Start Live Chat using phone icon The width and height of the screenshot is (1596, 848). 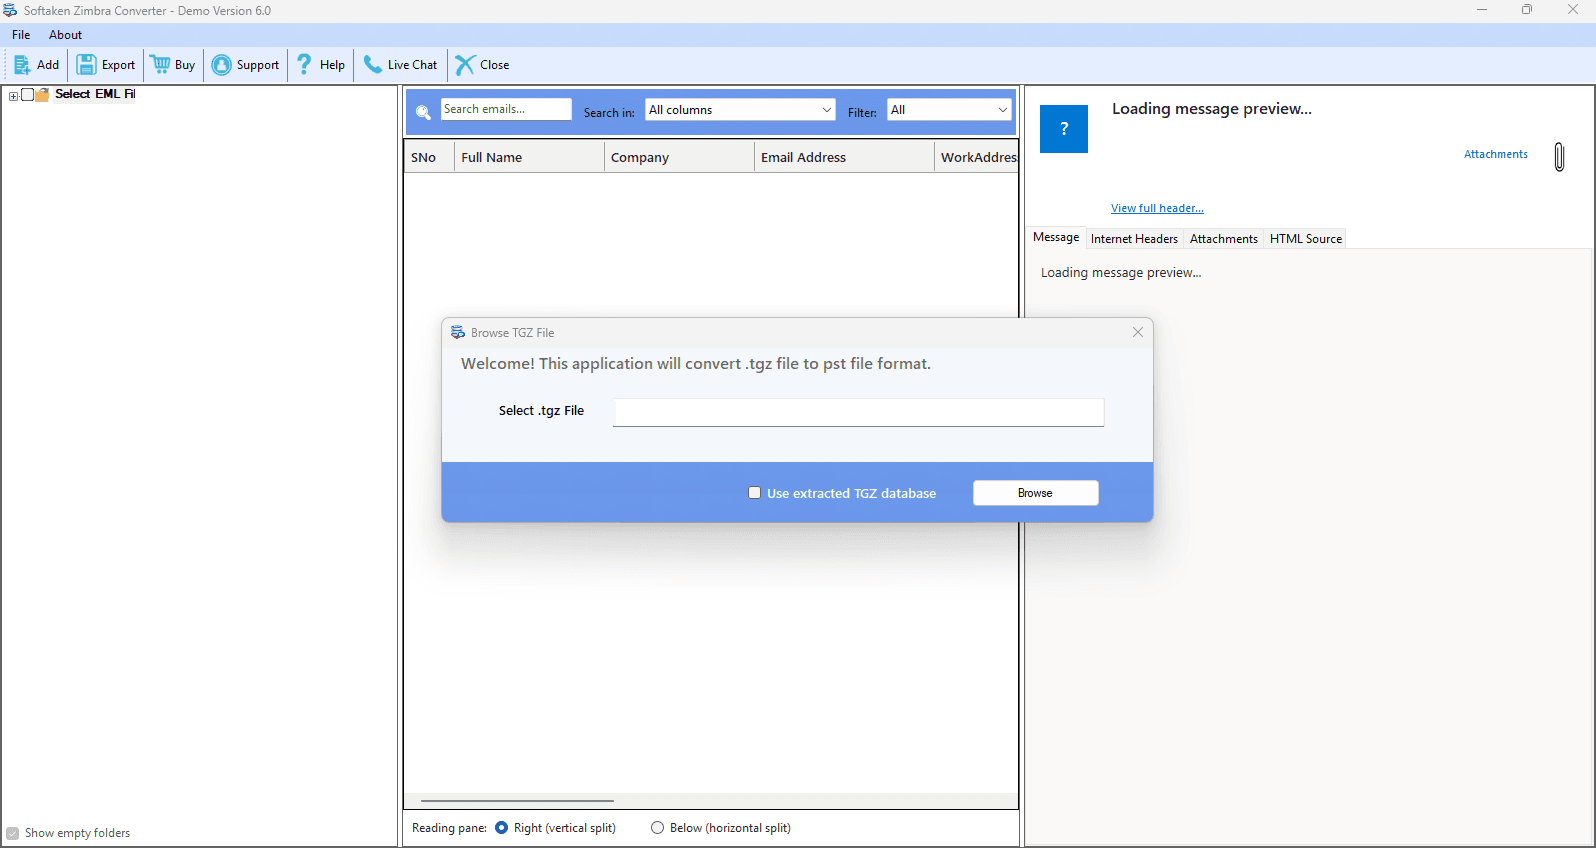372,65
